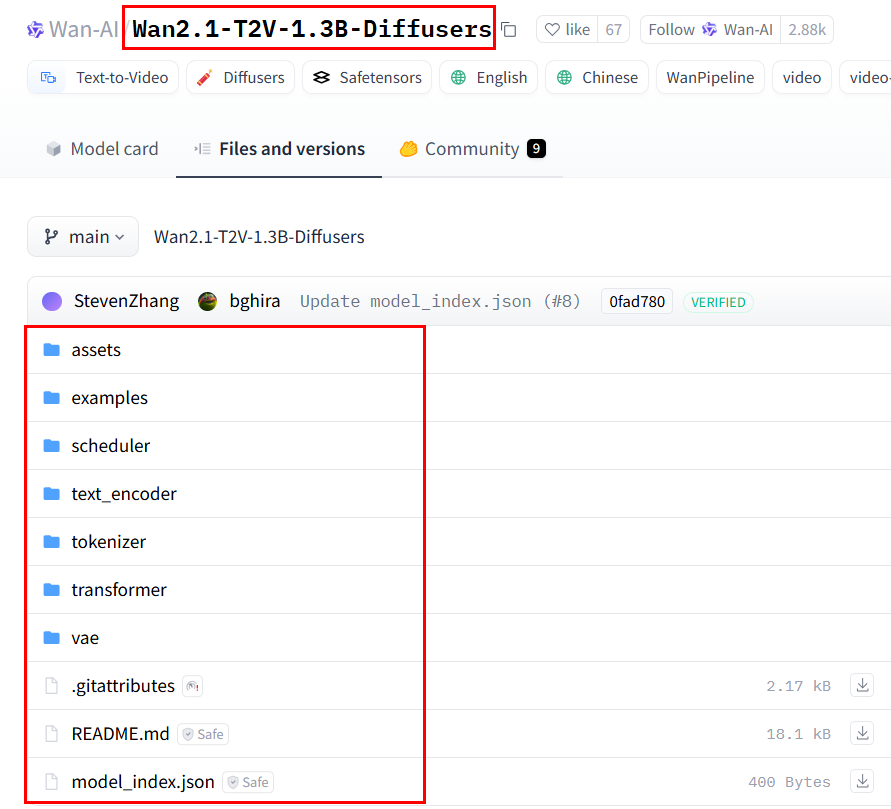Switch to the Model card tab
The width and height of the screenshot is (891, 809).
pos(102,149)
